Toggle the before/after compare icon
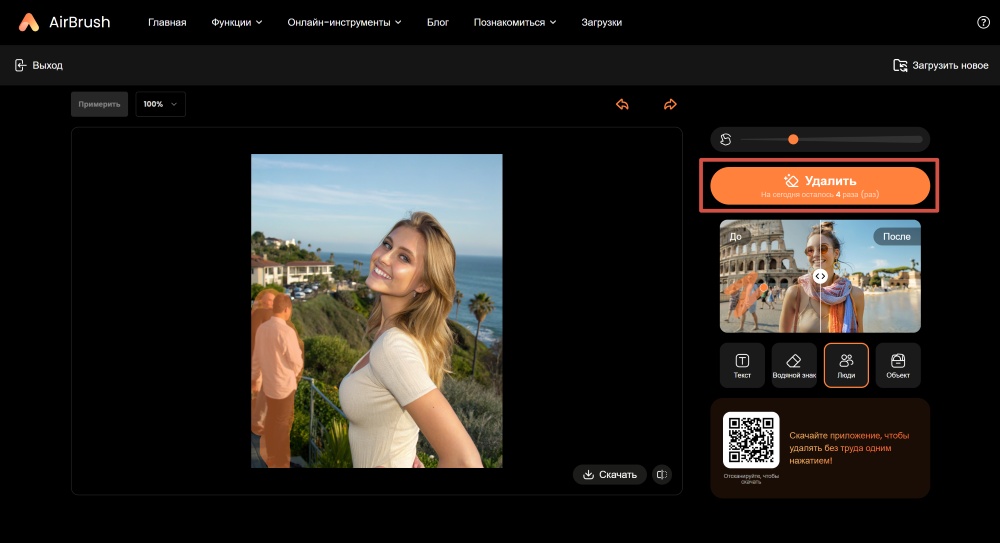Screen dimensions: 1000x543 [x=661, y=475]
